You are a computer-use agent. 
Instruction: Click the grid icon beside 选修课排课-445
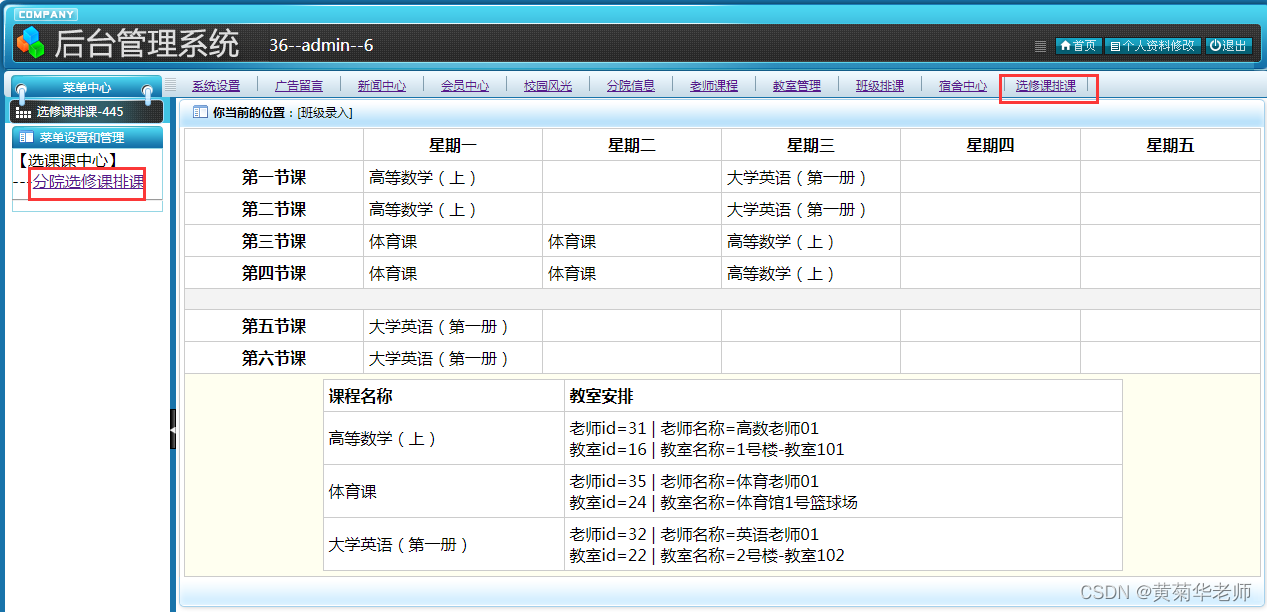click(24, 112)
